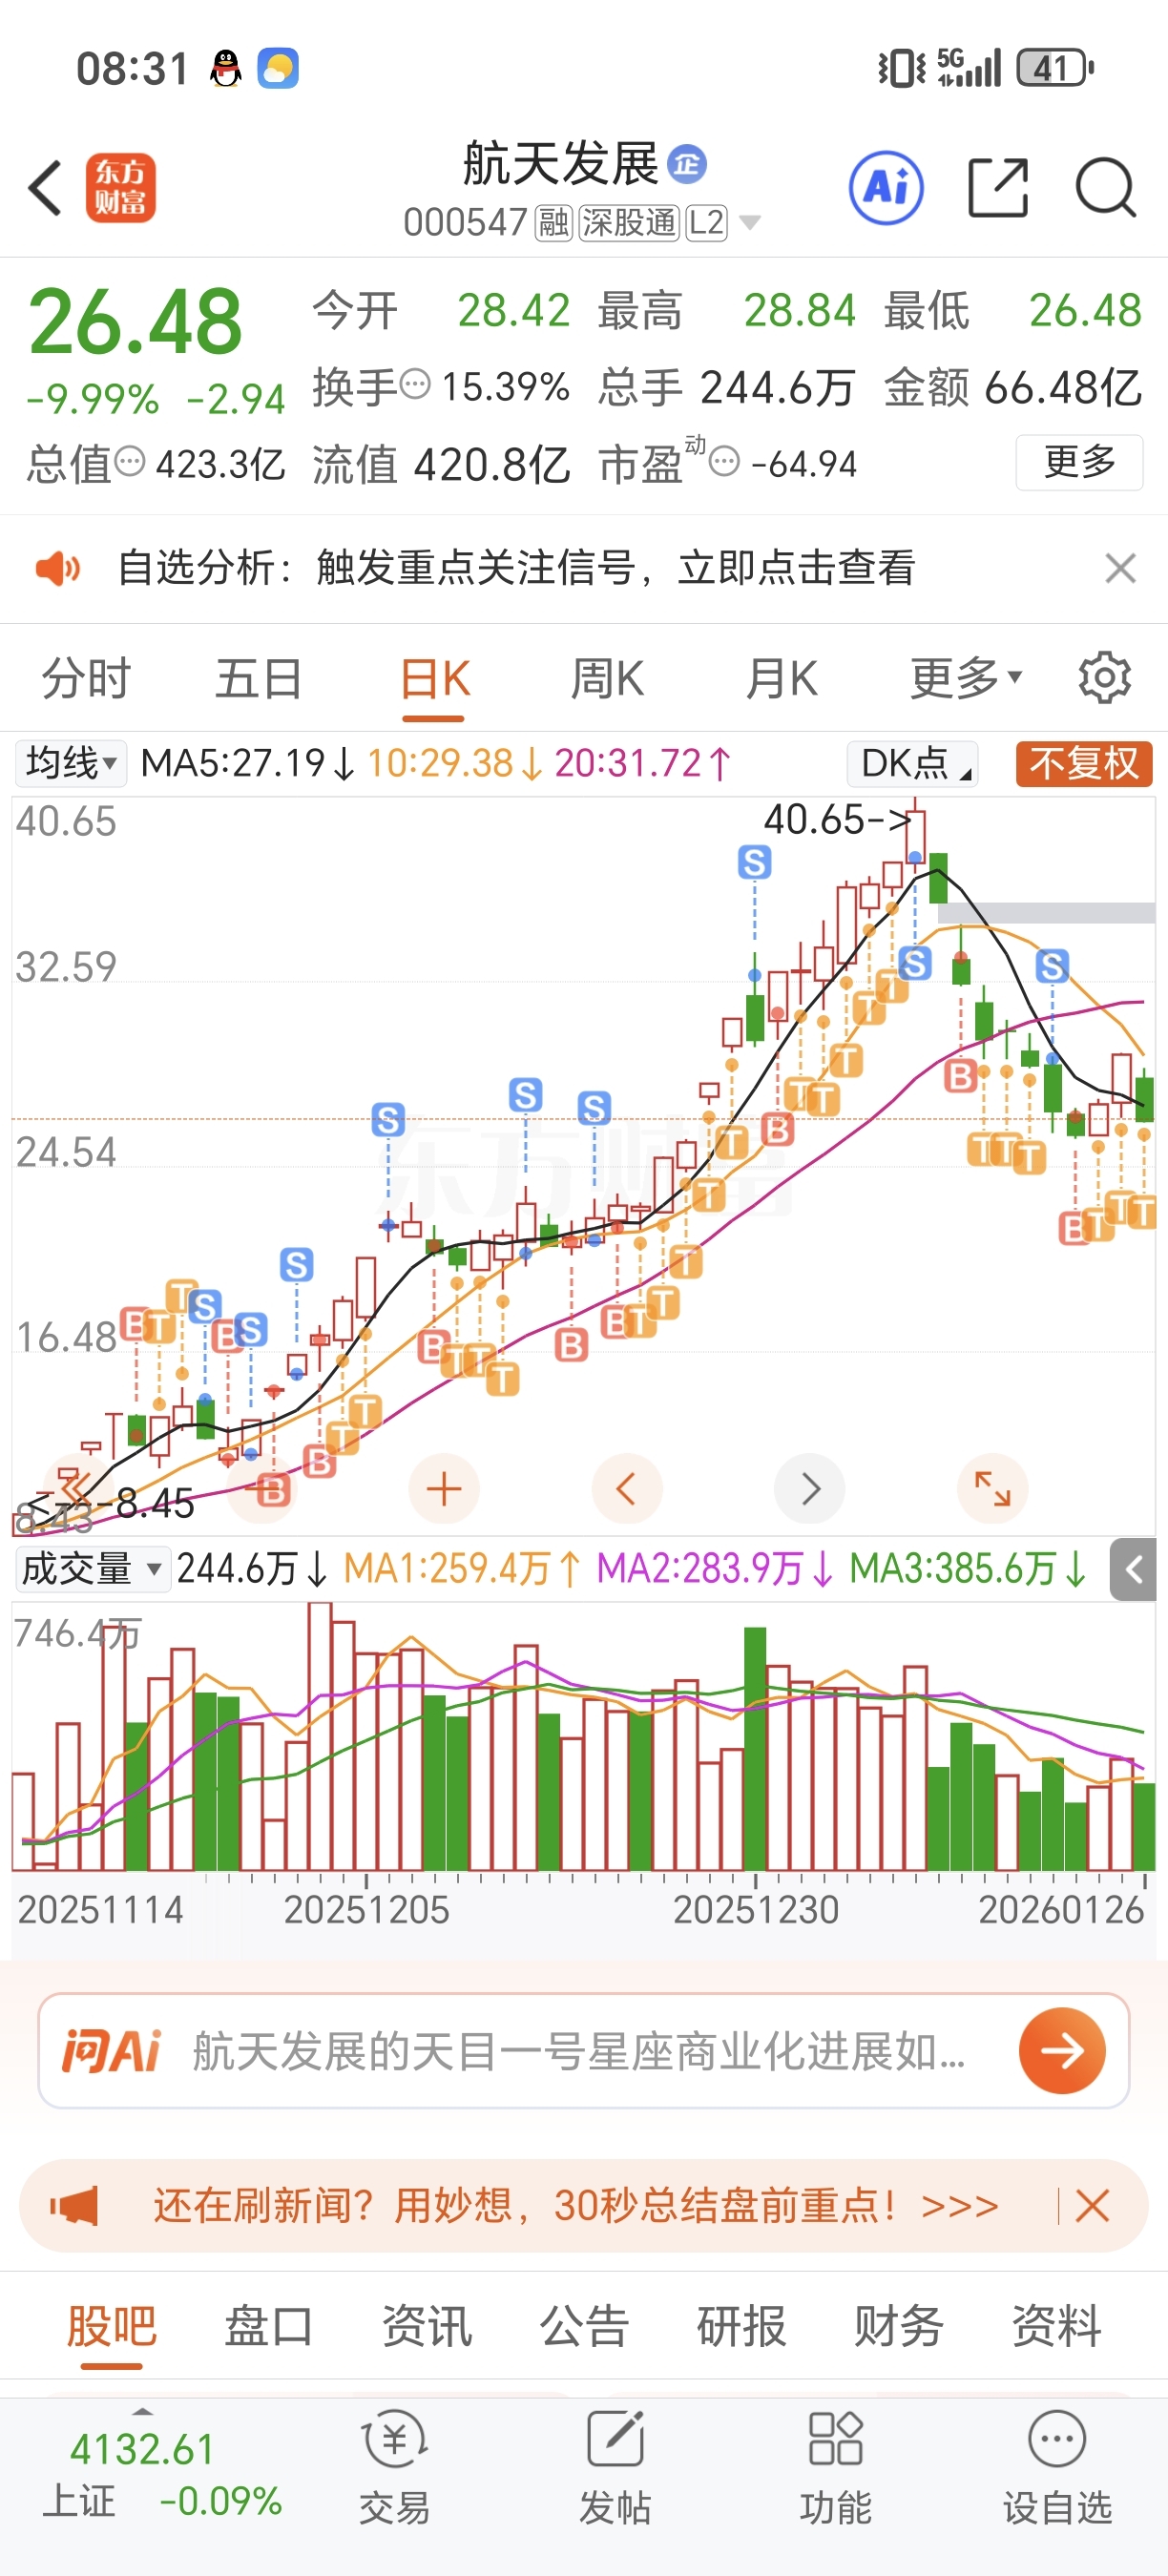The image size is (1168, 2576).
Task: Switch to 五日 chart tab
Action: 259,678
